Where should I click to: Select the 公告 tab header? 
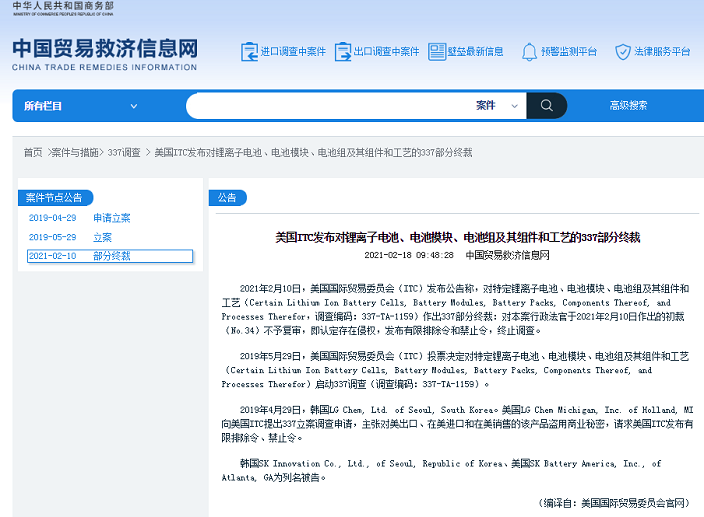227,198
